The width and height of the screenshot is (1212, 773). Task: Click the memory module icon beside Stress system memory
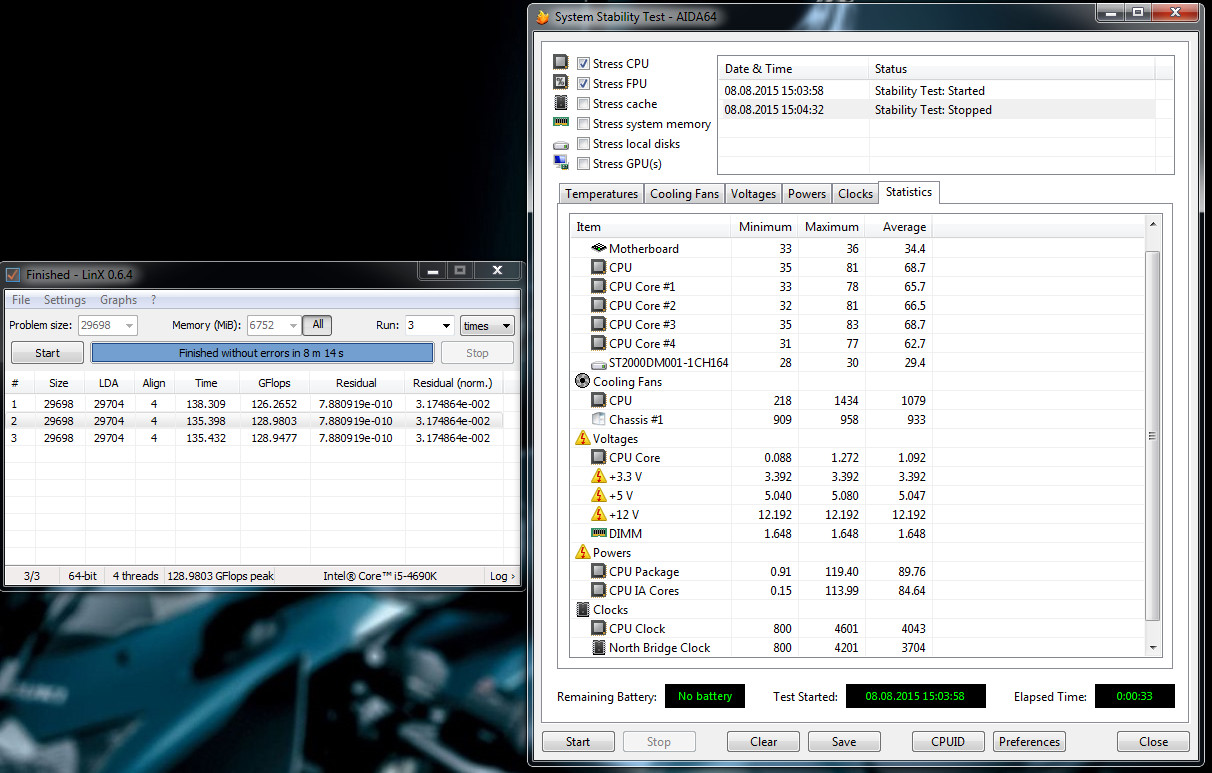coord(561,122)
